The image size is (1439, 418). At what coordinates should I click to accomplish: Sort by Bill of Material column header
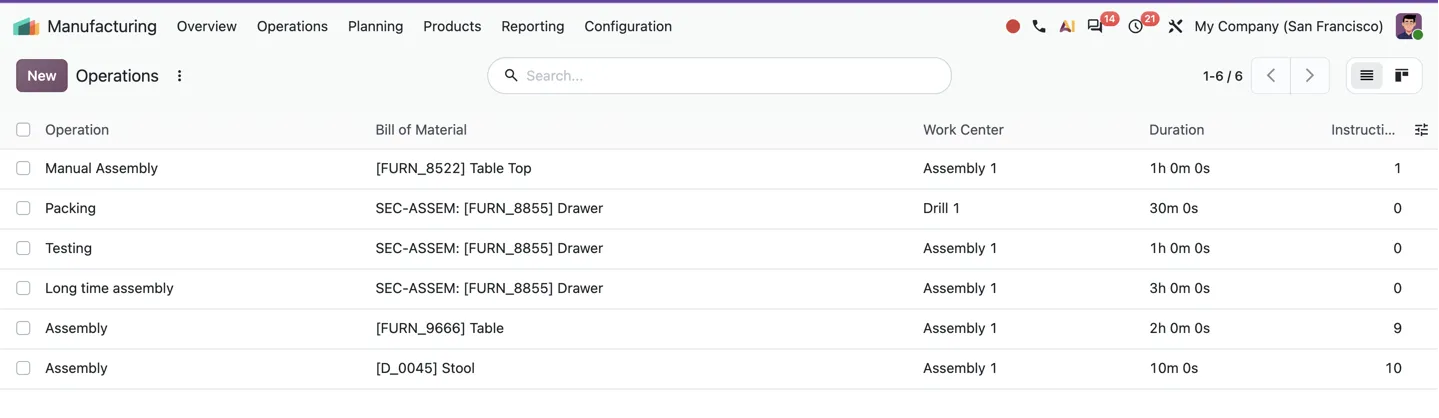[x=421, y=130]
